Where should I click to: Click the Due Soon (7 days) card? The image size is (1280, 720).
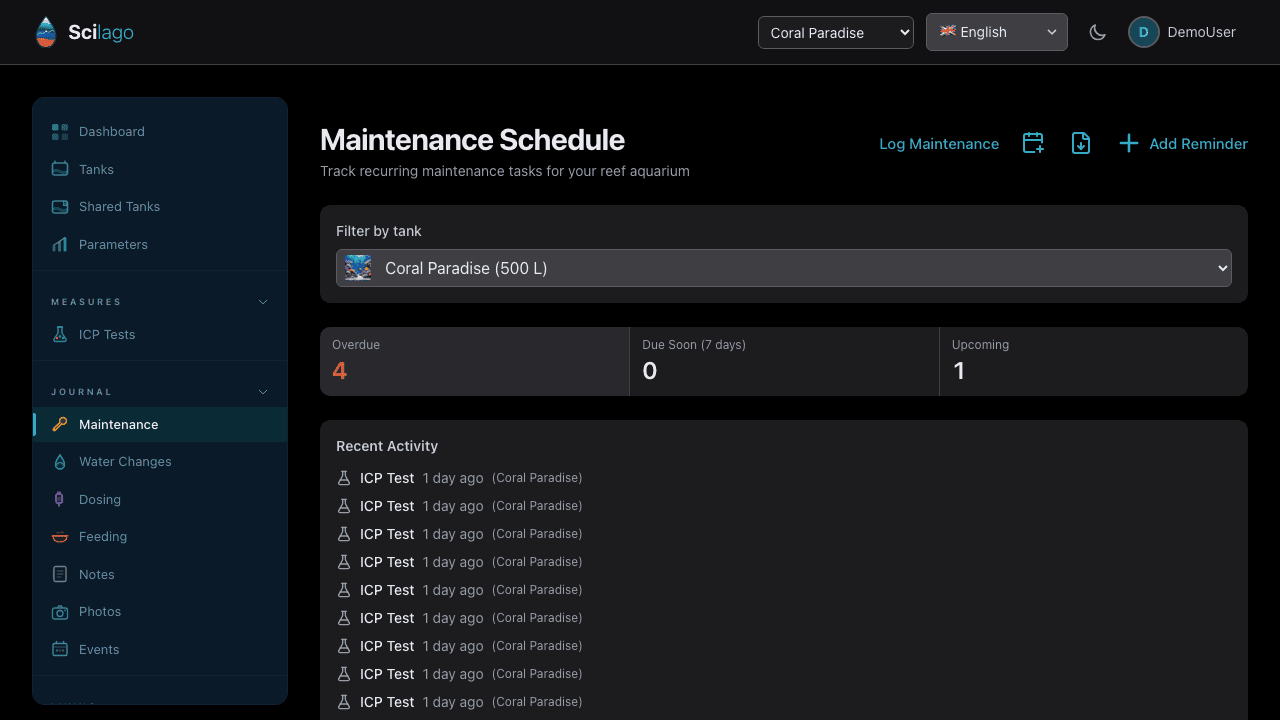(x=784, y=361)
